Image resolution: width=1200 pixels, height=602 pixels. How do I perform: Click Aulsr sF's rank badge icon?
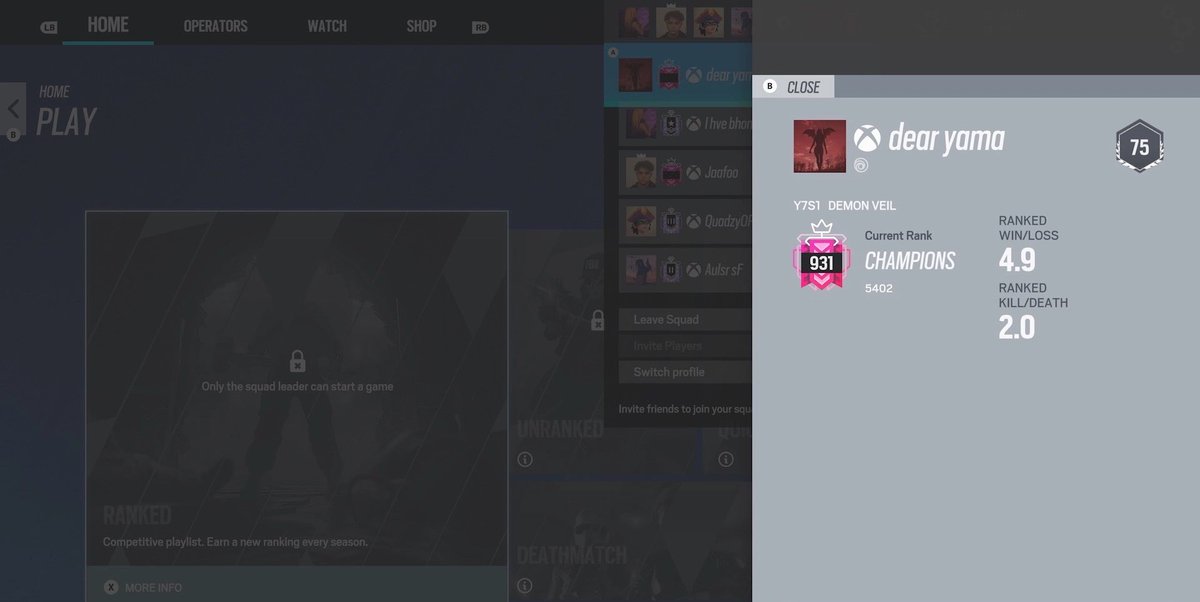(x=669, y=268)
